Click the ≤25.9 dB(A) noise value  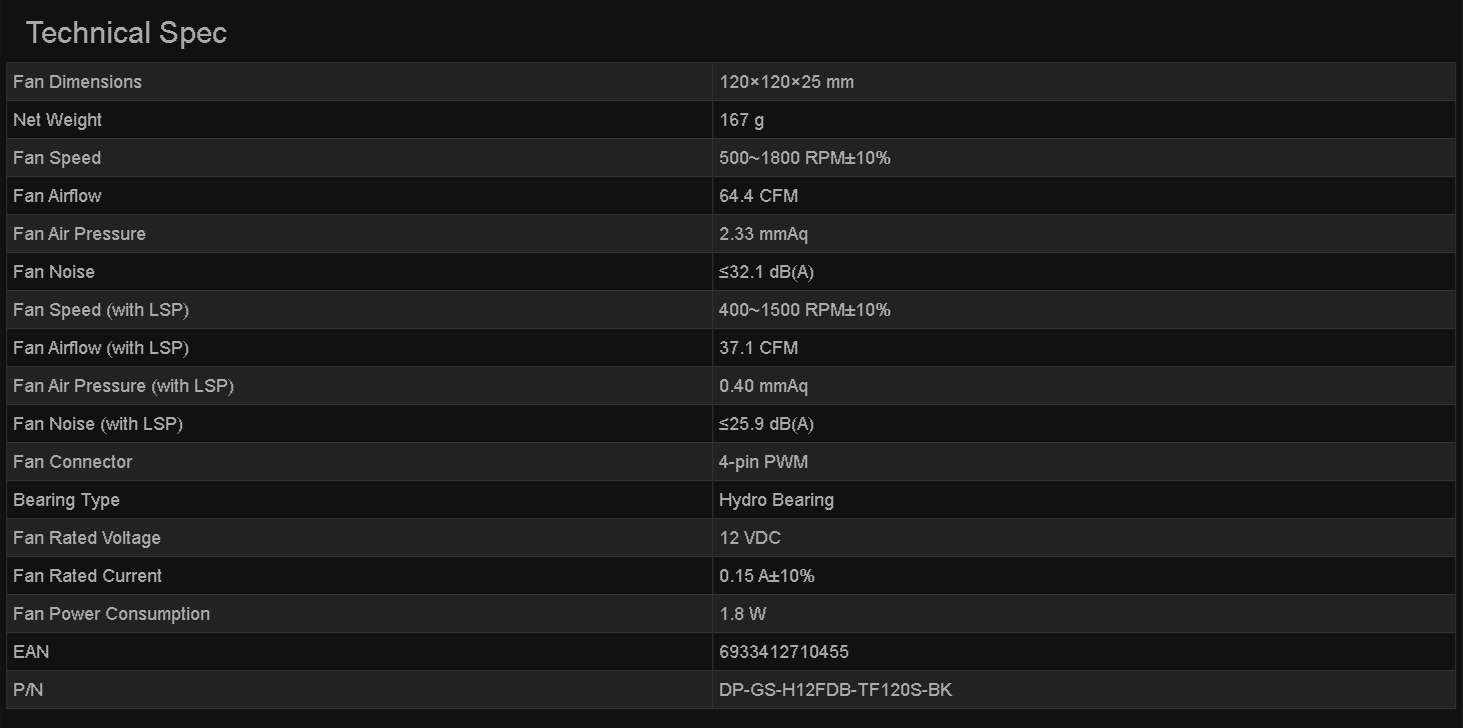(766, 424)
